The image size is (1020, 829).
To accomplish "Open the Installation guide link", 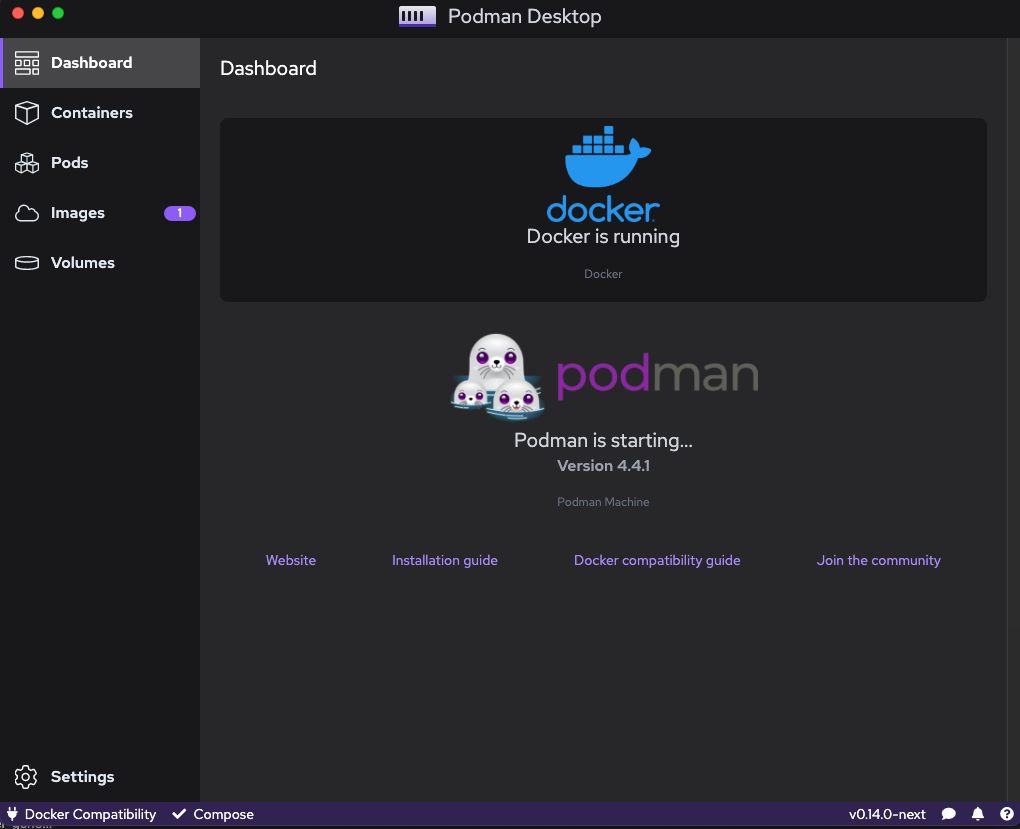I will tap(444, 560).
